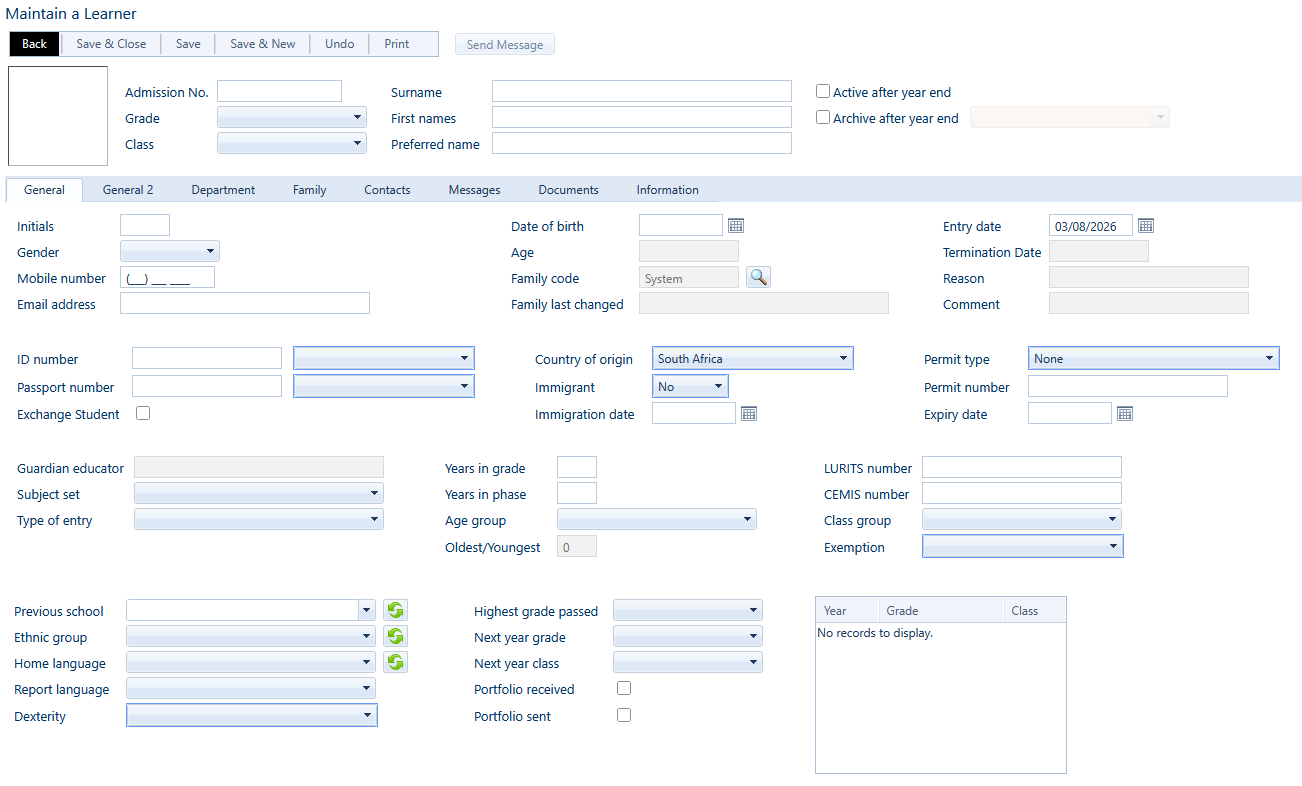Open the Home language dropdown

pyautogui.click(x=251, y=662)
